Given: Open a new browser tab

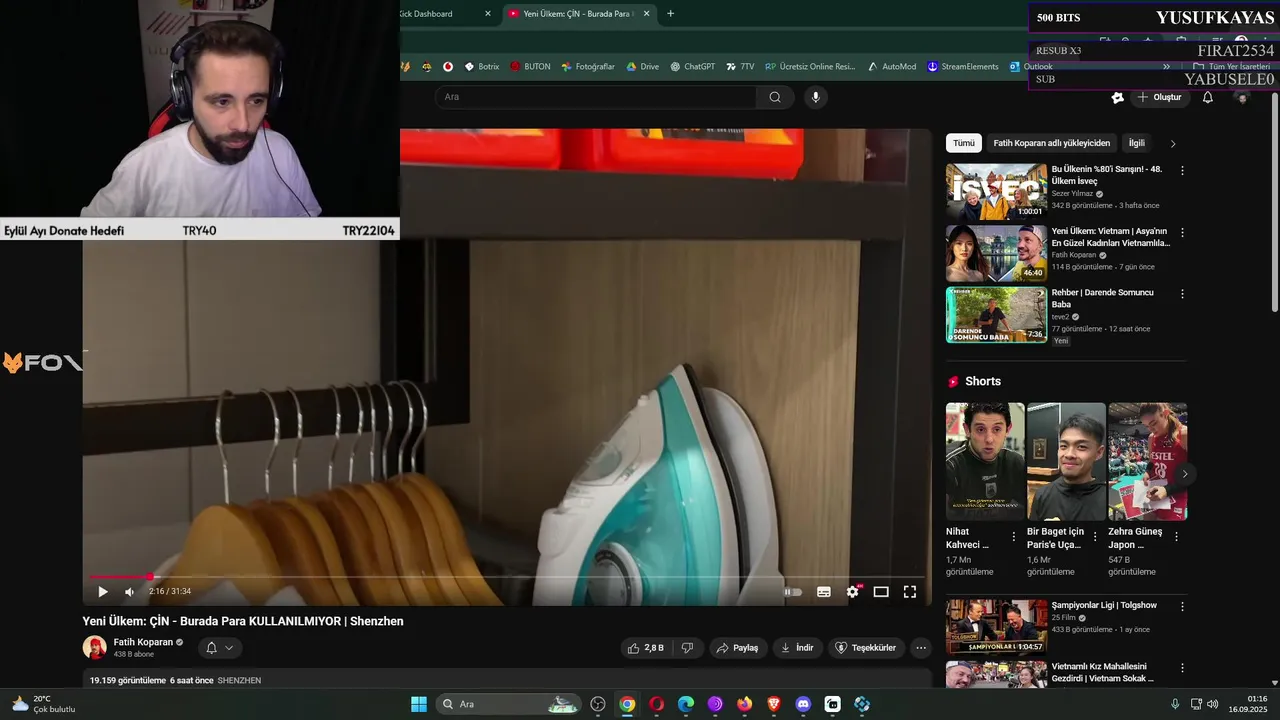Looking at the screenshot, I should [670, 14].
